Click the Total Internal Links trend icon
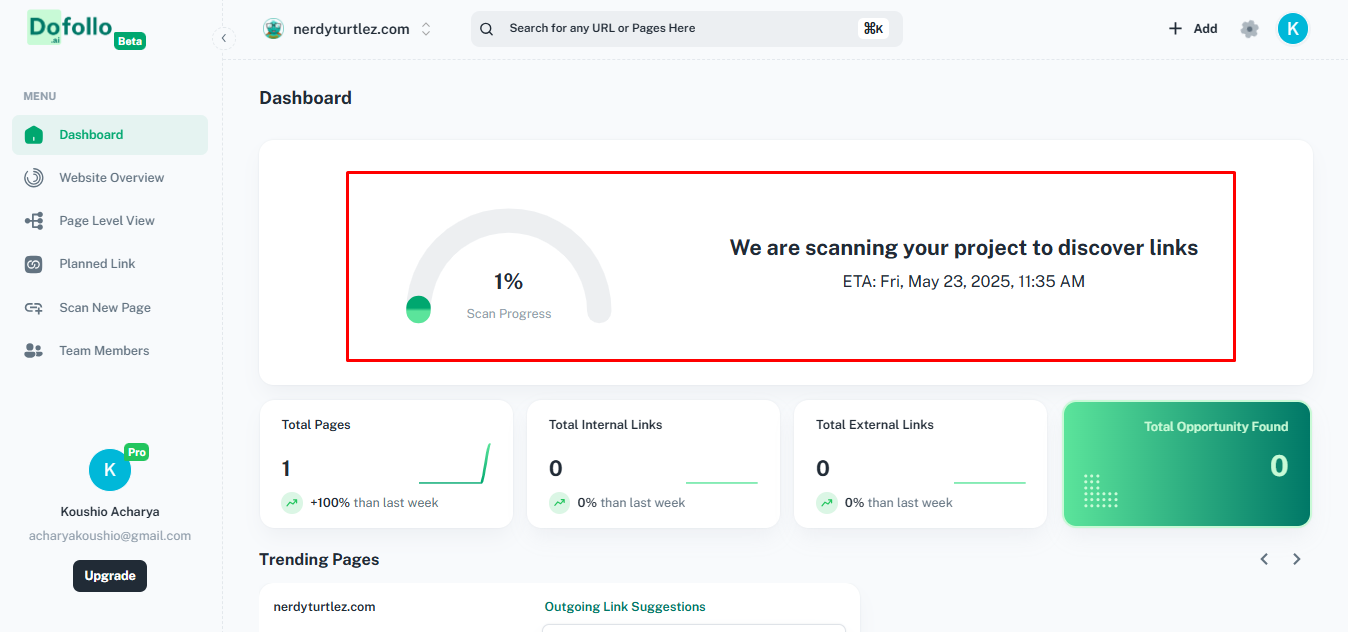 (x=559, y=503)
